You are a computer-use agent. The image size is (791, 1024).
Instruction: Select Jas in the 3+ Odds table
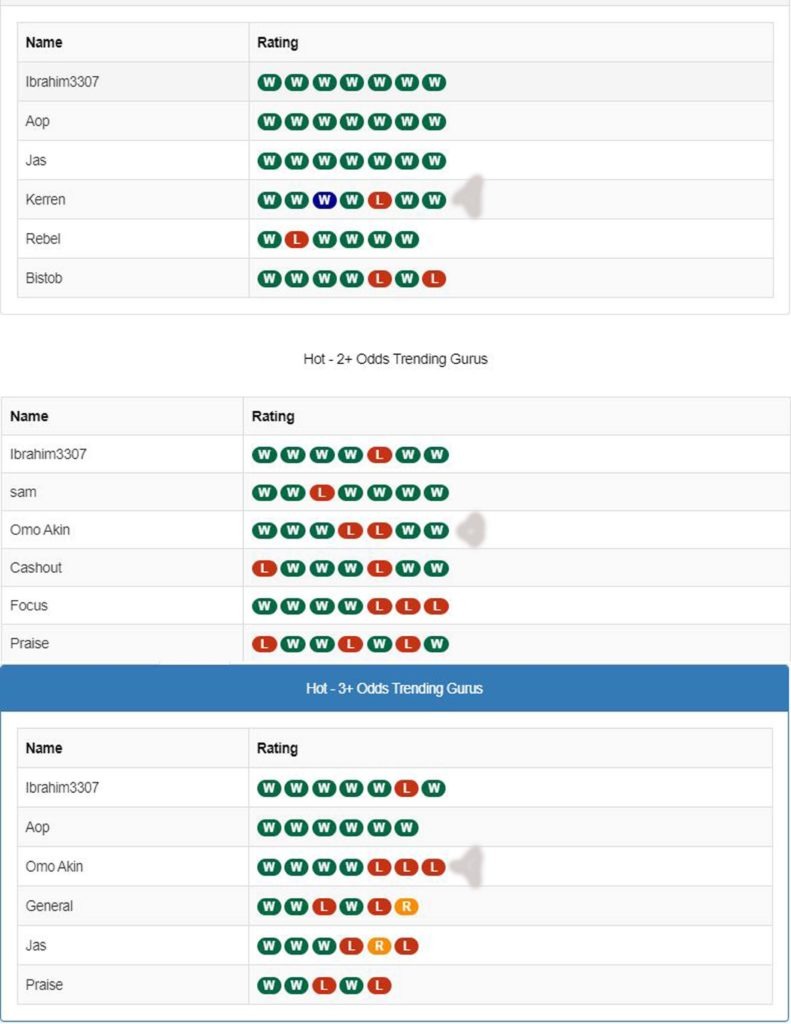(36, 945)
